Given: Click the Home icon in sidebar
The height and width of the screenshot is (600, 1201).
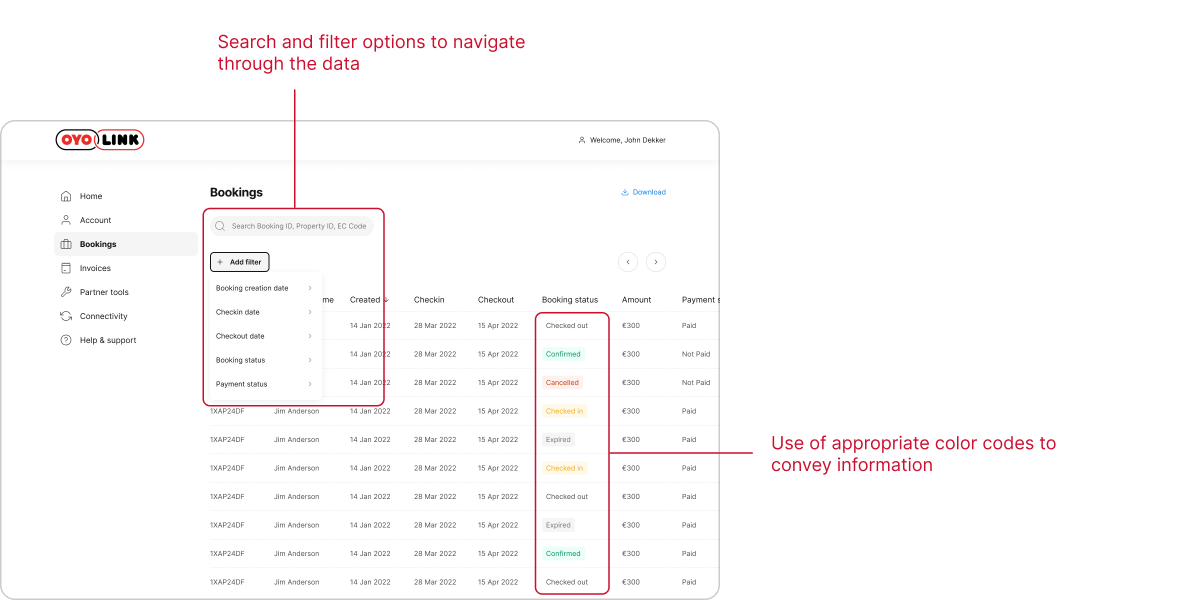Looking at the screenshot, I should pyautogui.click(x=66, y=196).
